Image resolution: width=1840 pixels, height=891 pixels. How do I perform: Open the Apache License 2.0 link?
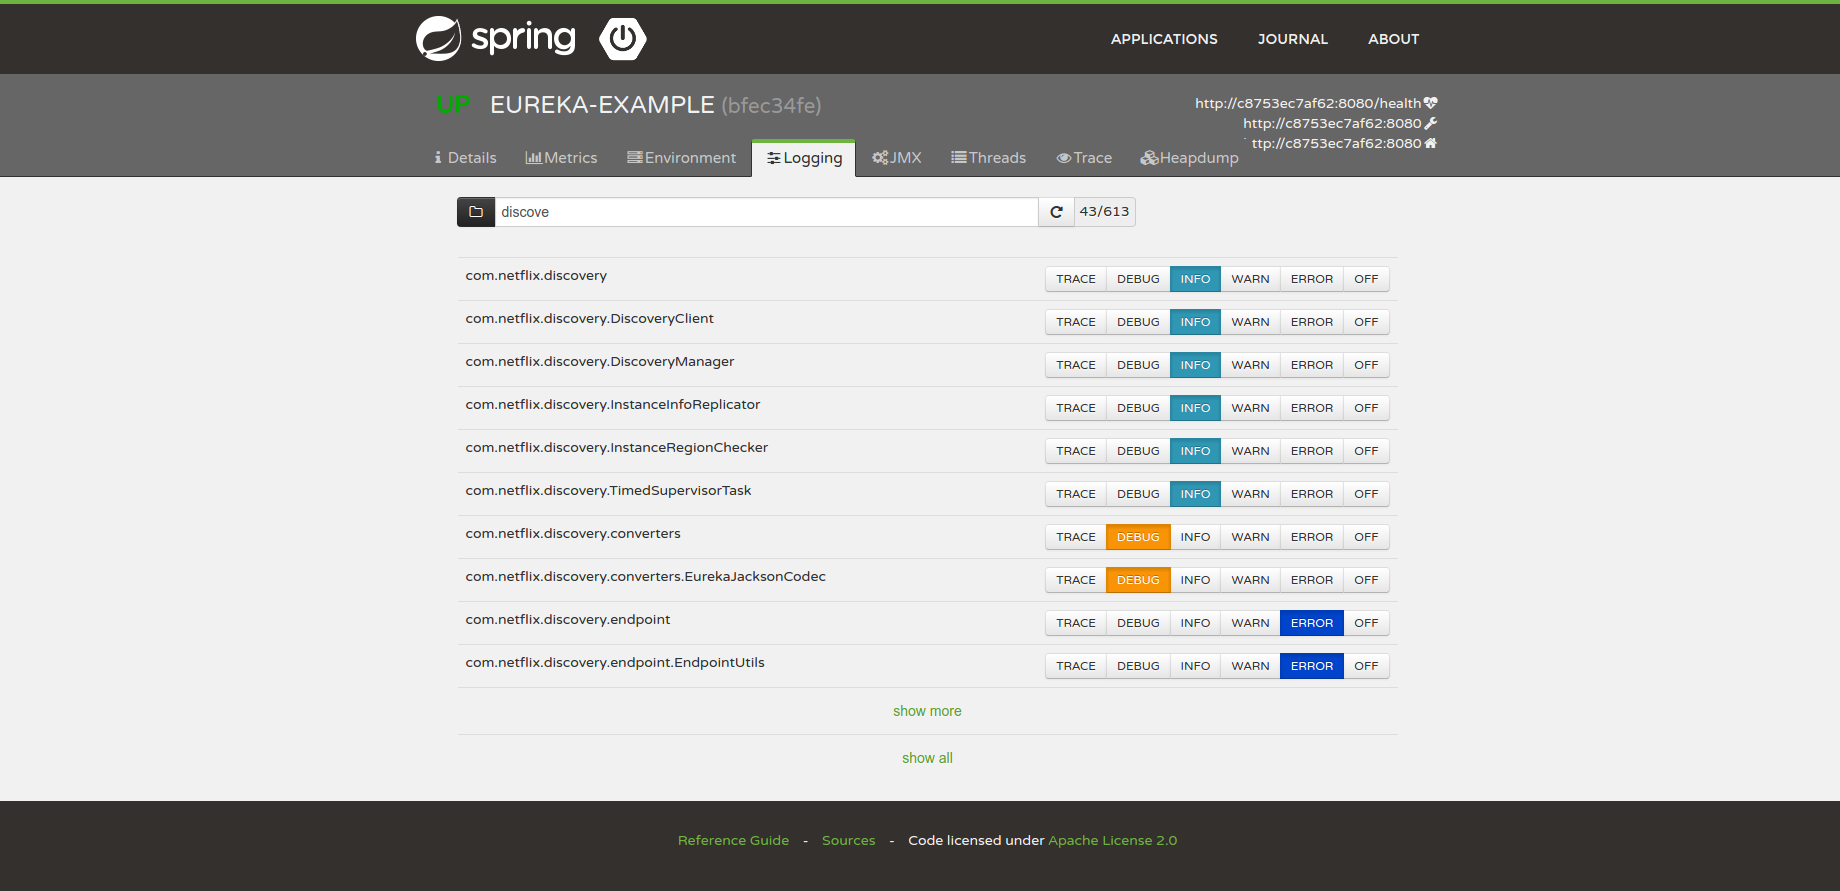pos(1112,840)
